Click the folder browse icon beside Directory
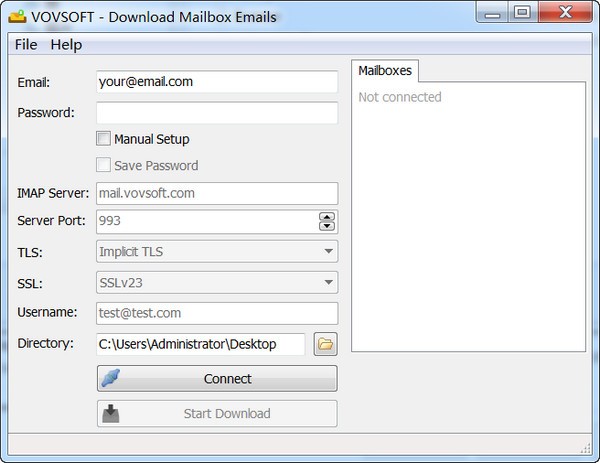 pyautogui.click(x=326, y=344)
